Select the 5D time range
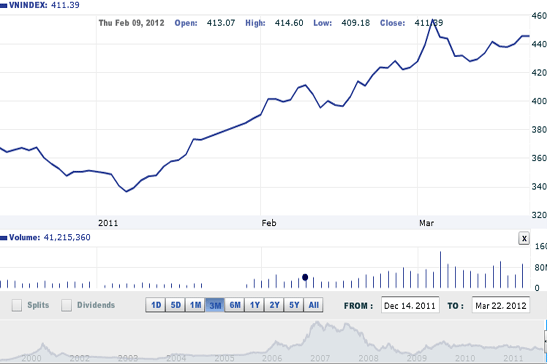The image size is (550, 364). pos(175,305)
